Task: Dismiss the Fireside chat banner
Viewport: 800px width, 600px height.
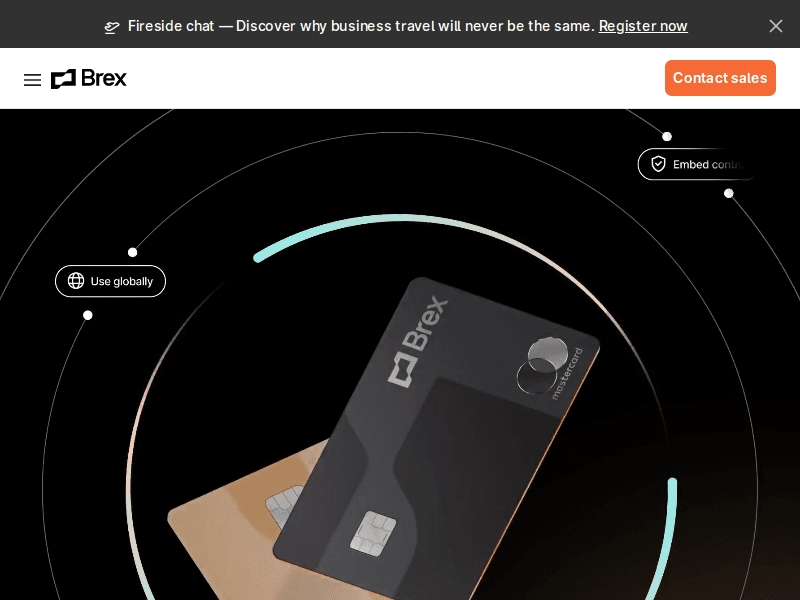Action: (x=776, y=26)
